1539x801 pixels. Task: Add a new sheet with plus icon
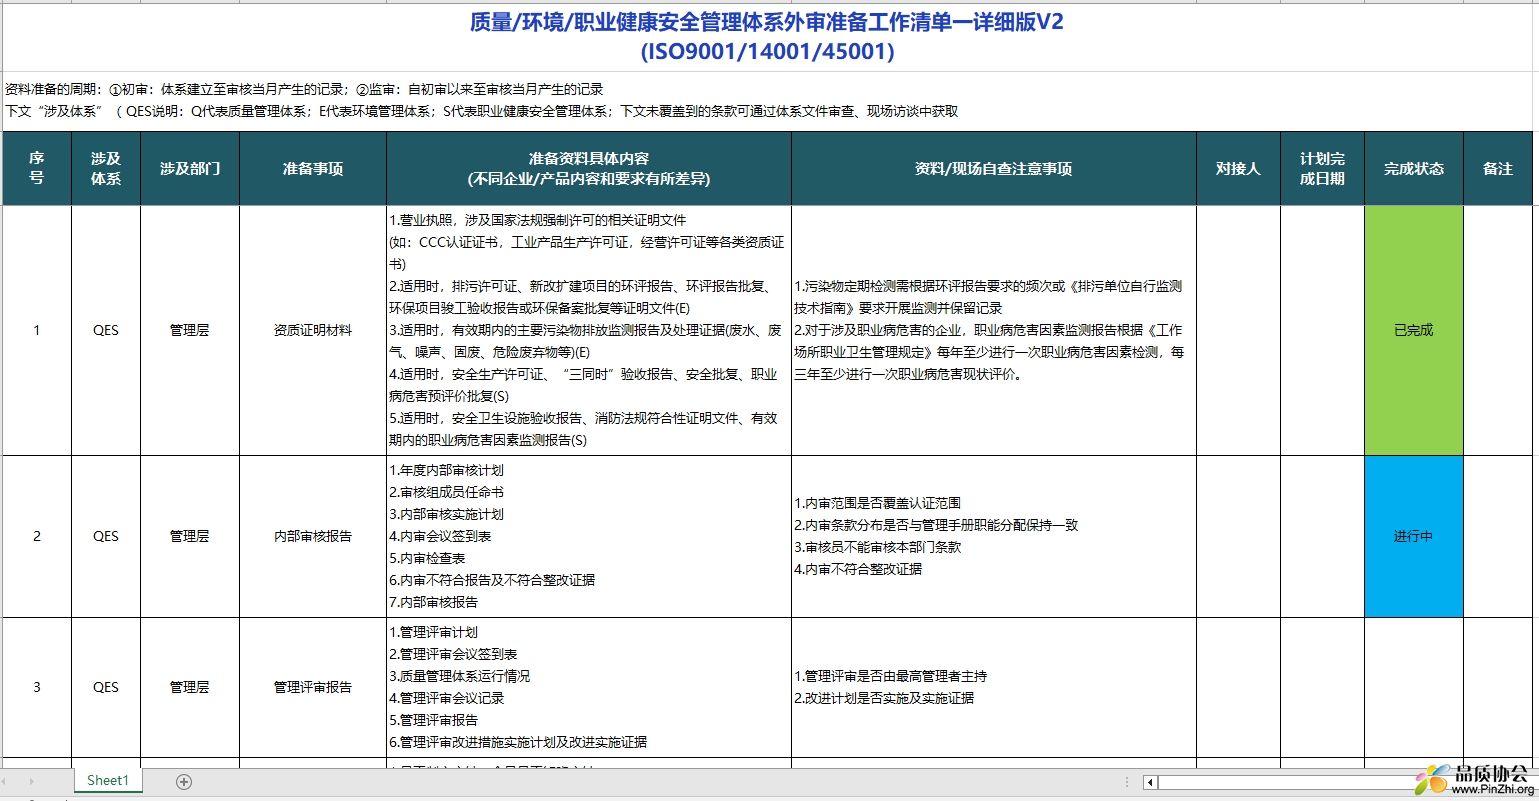click(184, 782)
